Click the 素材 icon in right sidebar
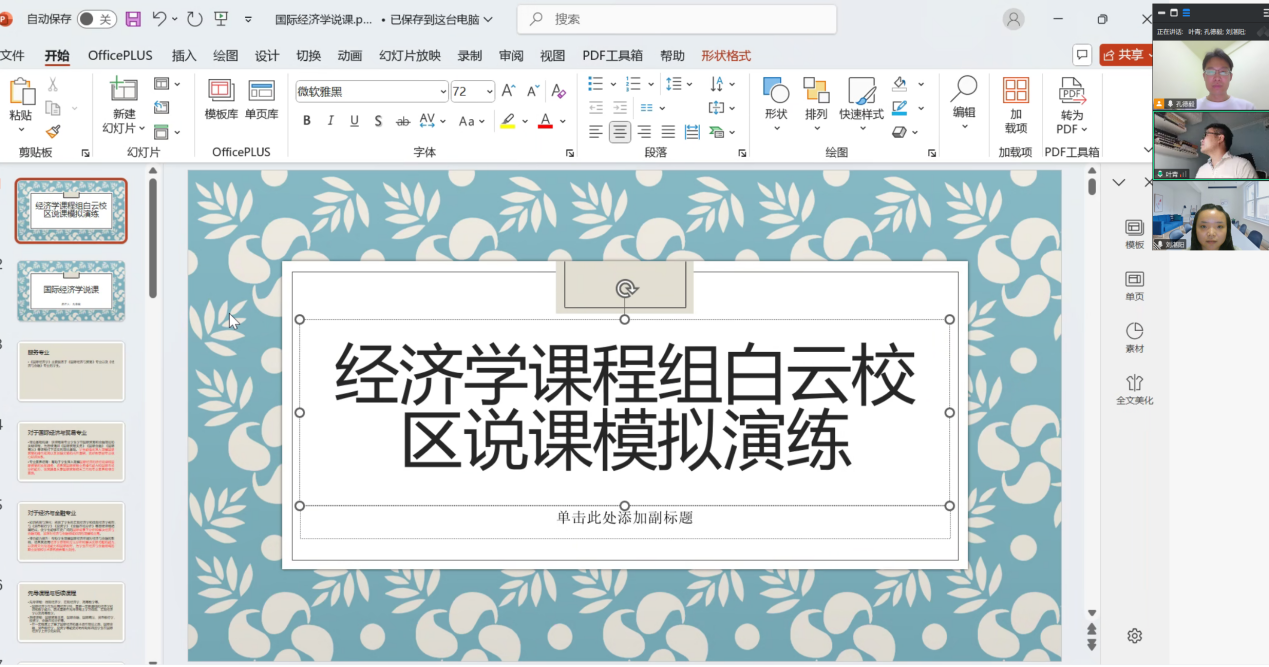 (1134, 337)
